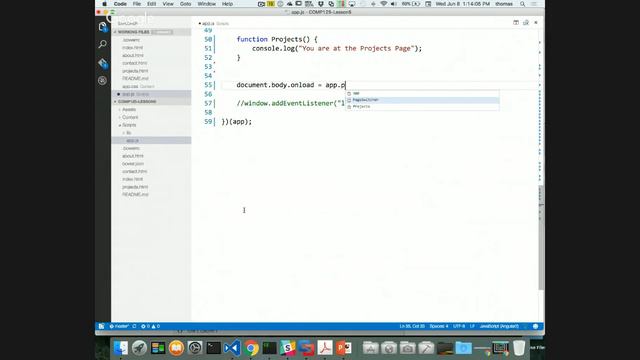The width and height of the screenshot is (640, 360).
Task: Open about.html in the project tree
Action: point(133,156)
